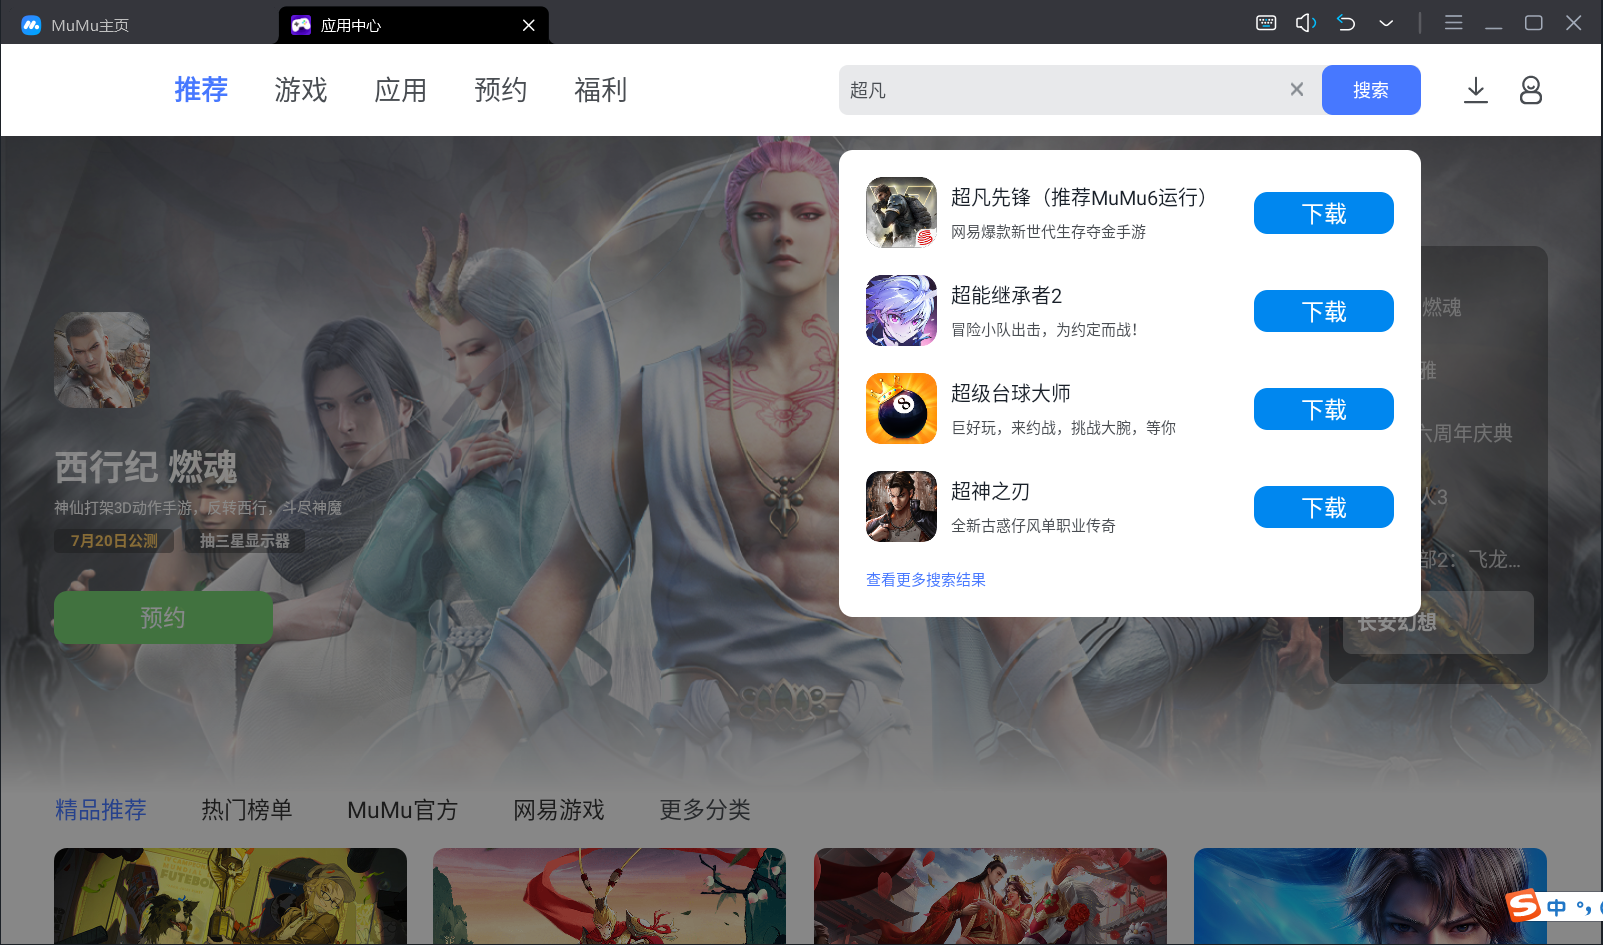Open the monkey king red scarf thumbnail
The height and width of the screenshot is (945, 1603).
(x=609, y=896)
